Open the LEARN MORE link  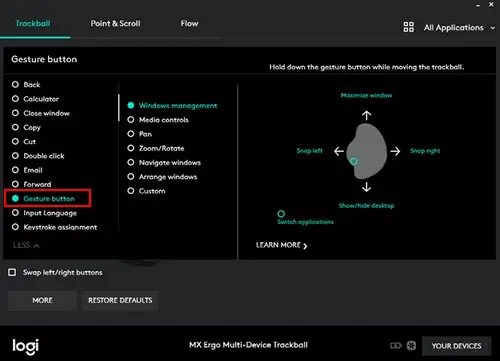coord(281,245)
